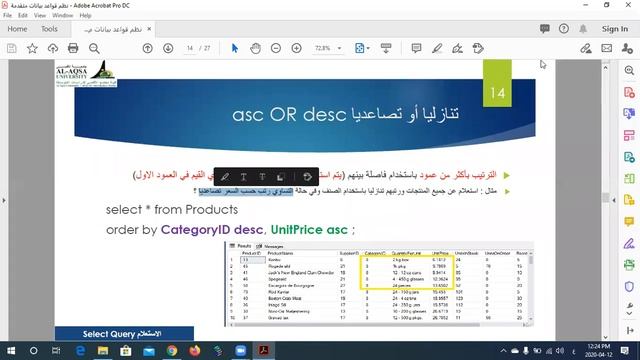This screenshot has height=360, width=640.
Task: Close the open document tab
Action: click(x=149, y=29)
